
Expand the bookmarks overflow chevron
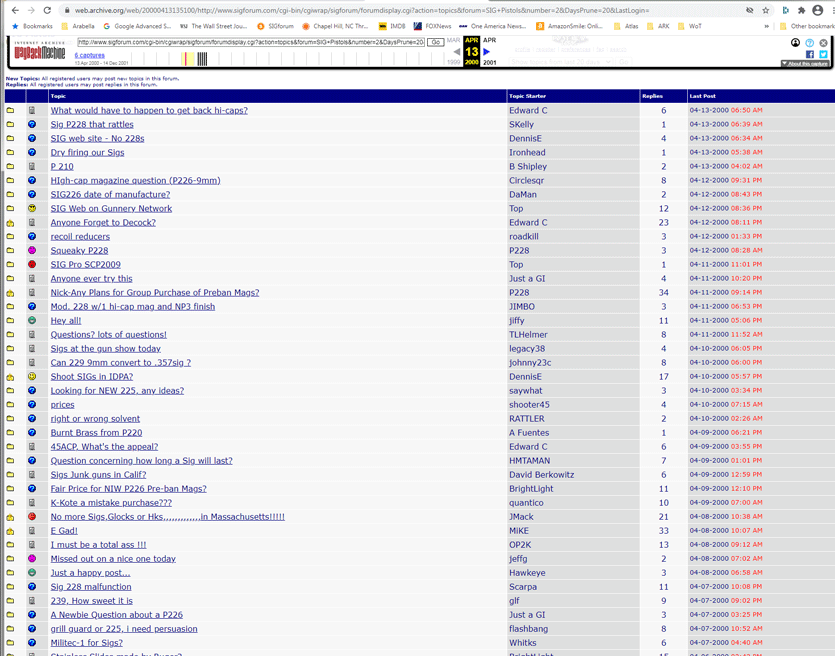pyautogui.click(x=766, y=26)
